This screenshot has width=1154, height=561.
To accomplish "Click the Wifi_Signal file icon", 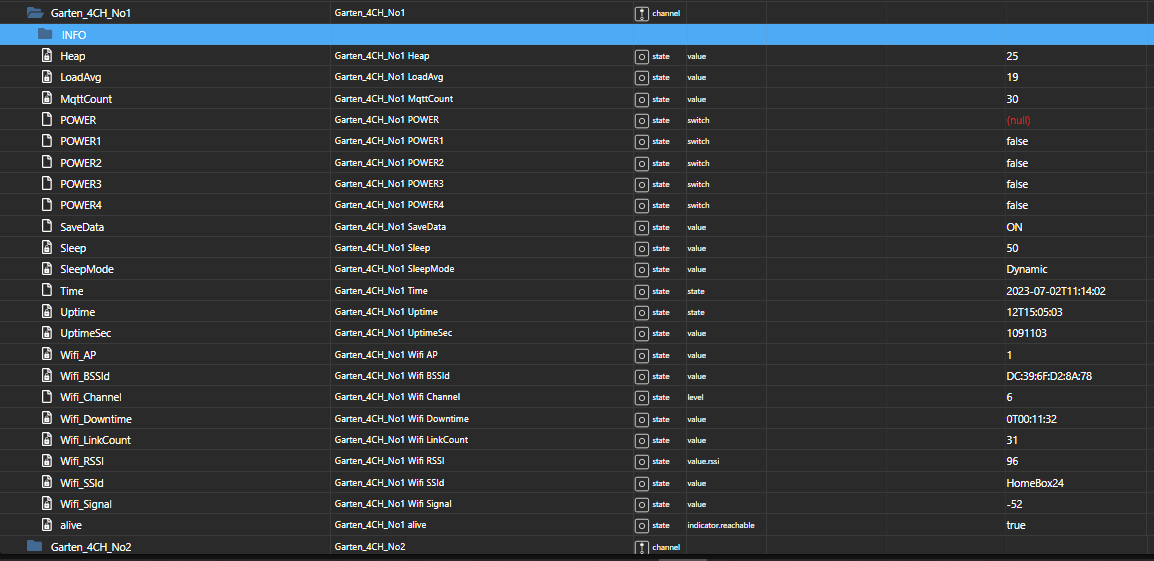I will (x=46, y=504).
